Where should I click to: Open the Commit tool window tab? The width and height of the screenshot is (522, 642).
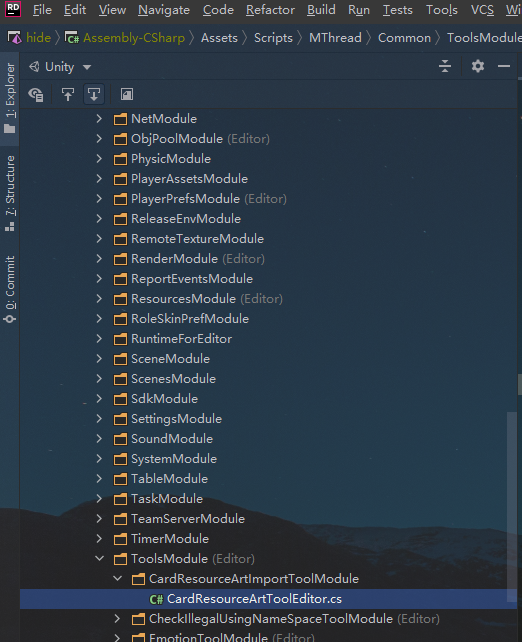(10, 289)
